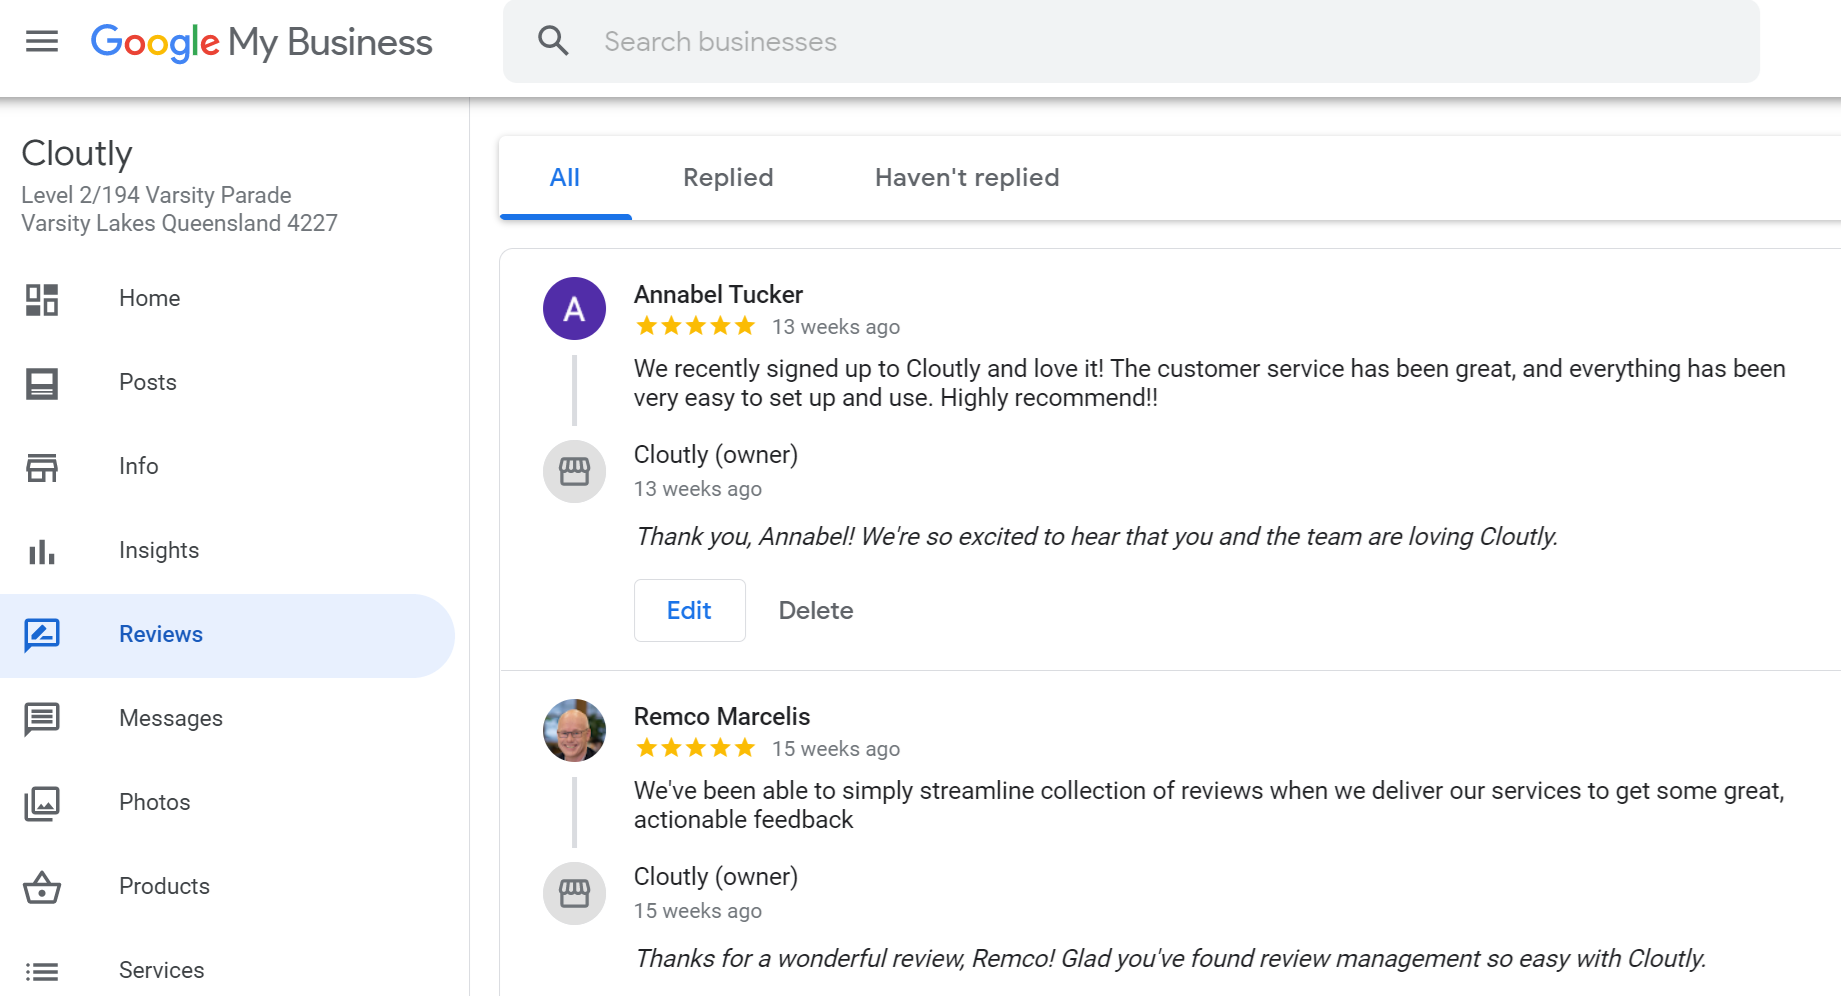Click Annabel's '13 weeks ago' review date
Screen dimensions: 1841x996
point(836,327)
